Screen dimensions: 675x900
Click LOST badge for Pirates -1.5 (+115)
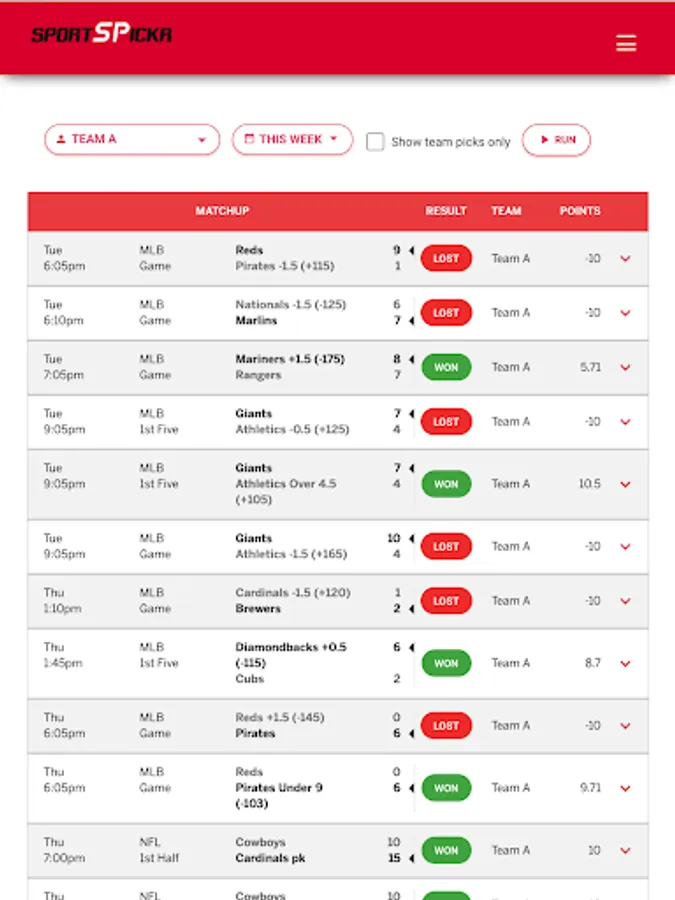coord(446,258)
